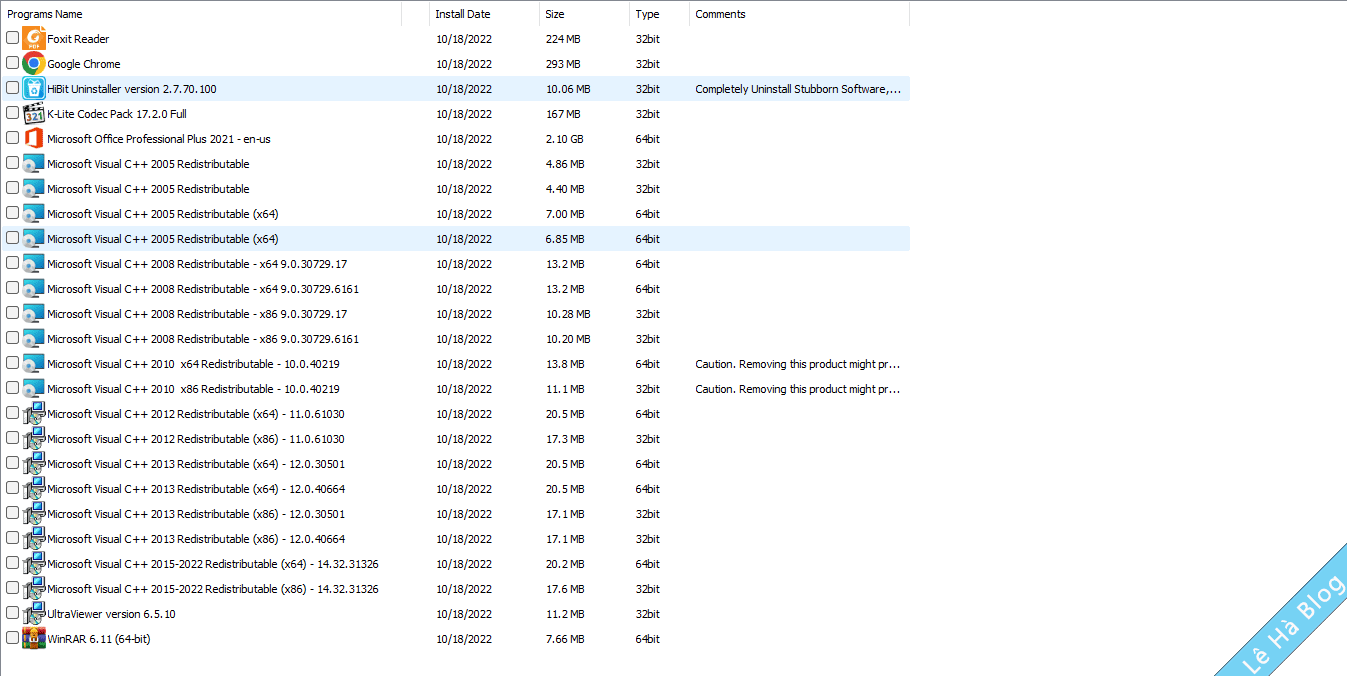The width and height of the screenshot is (1347, 676).
Task: Click the 11.2 MB size cell
Action: (x=565, y=614)
